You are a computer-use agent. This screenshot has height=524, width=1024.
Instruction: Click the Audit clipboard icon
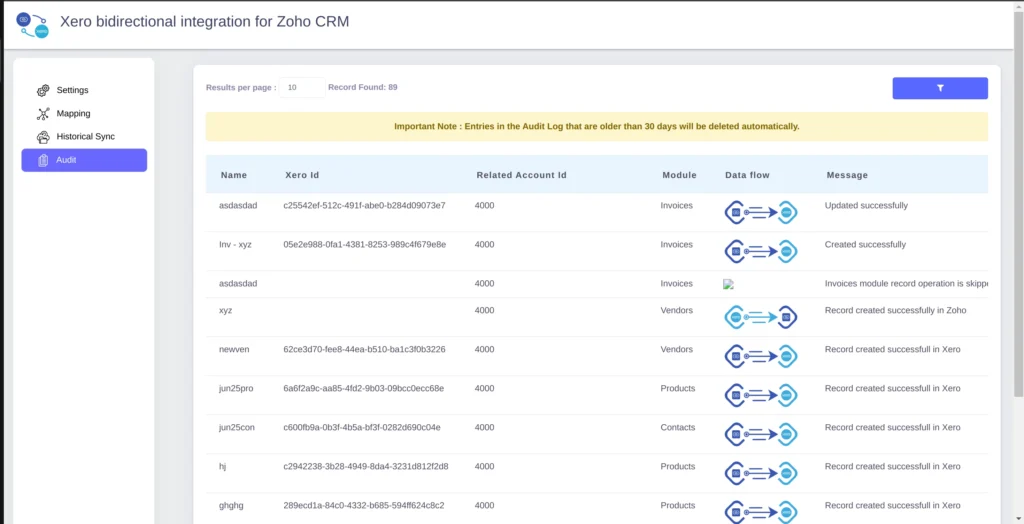(43, 160)
